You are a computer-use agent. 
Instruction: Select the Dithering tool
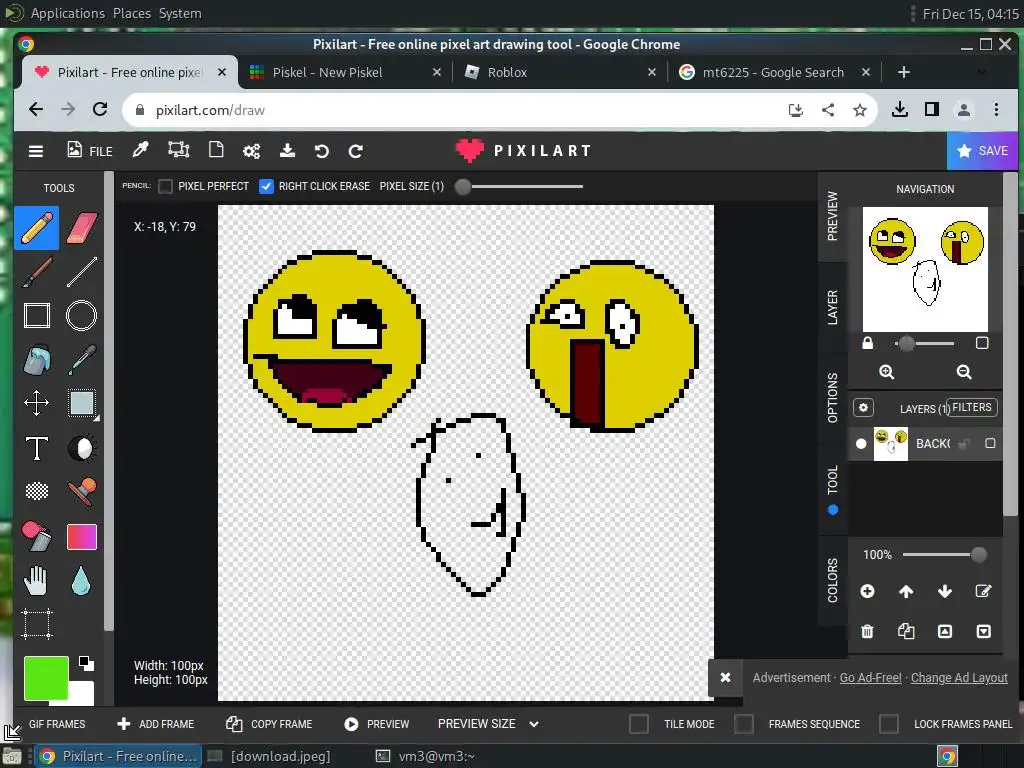(x=37, y=491)
